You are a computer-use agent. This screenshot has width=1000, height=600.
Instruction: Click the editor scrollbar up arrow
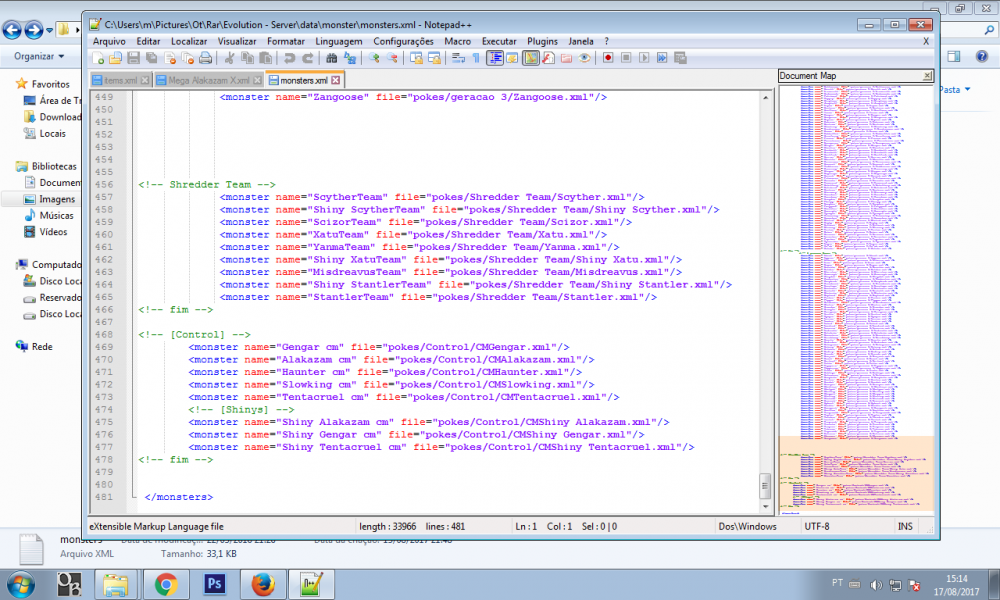point(765,98)
